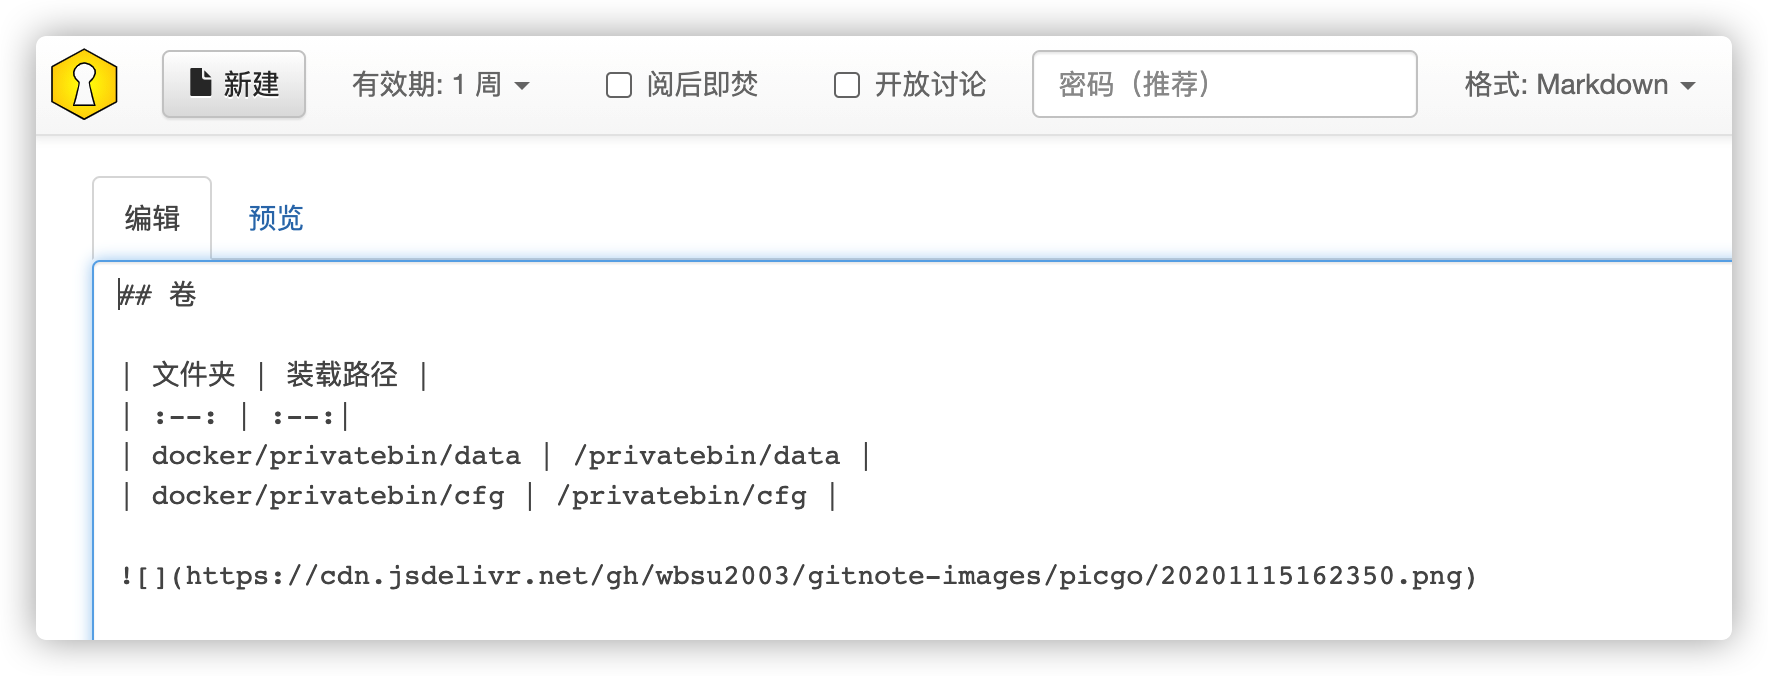The width and height of the screenshot is (1768, 676).
Task: Create a new paste with 新建
Action: (234, 84)
